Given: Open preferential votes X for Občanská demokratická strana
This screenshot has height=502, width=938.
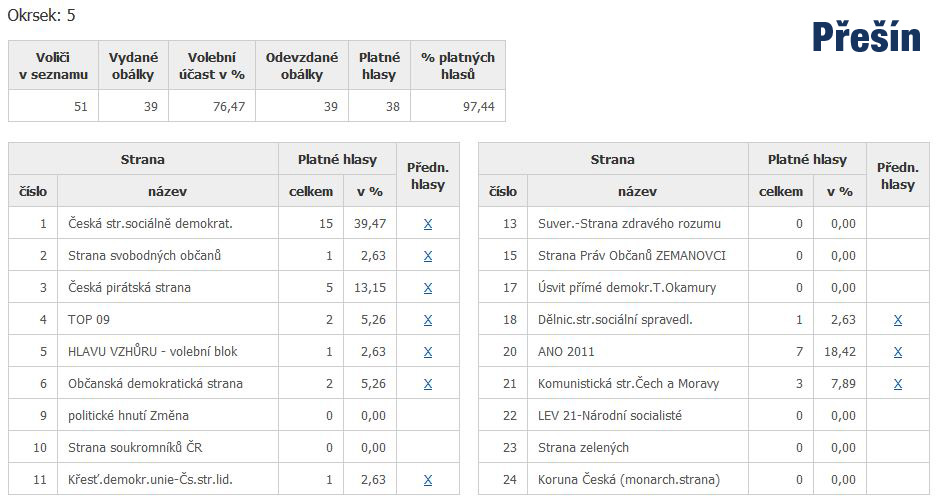Looking at the screenshot, I should pos(428,384).
